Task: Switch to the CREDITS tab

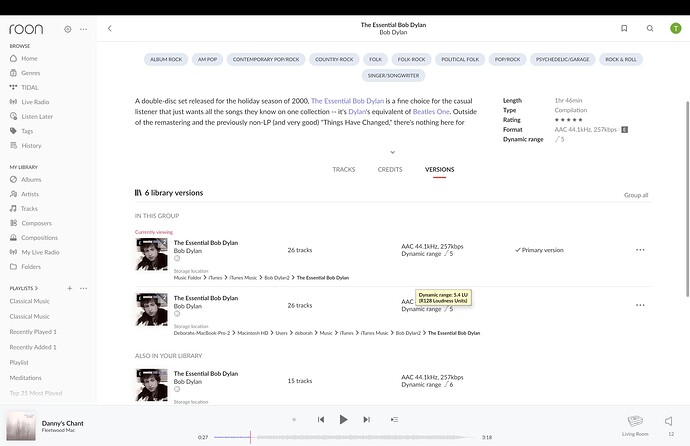Action: (x=390, y=169)
